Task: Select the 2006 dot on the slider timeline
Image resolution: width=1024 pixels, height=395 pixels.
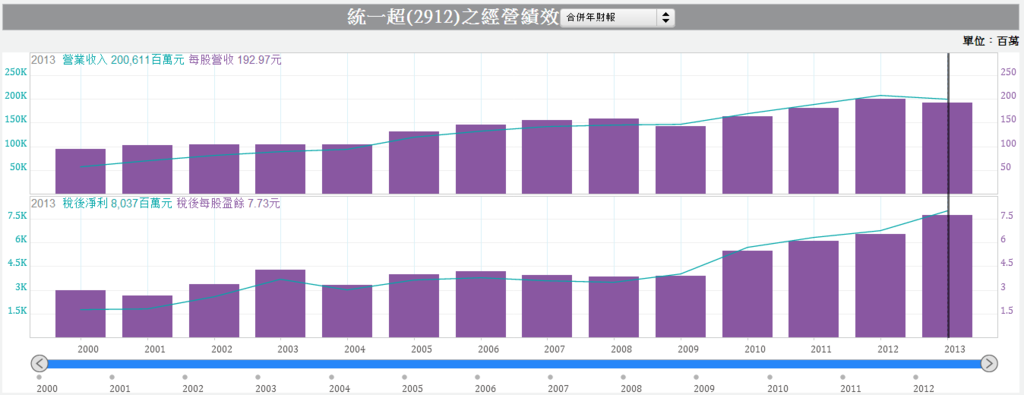Action: coord(477,377)
